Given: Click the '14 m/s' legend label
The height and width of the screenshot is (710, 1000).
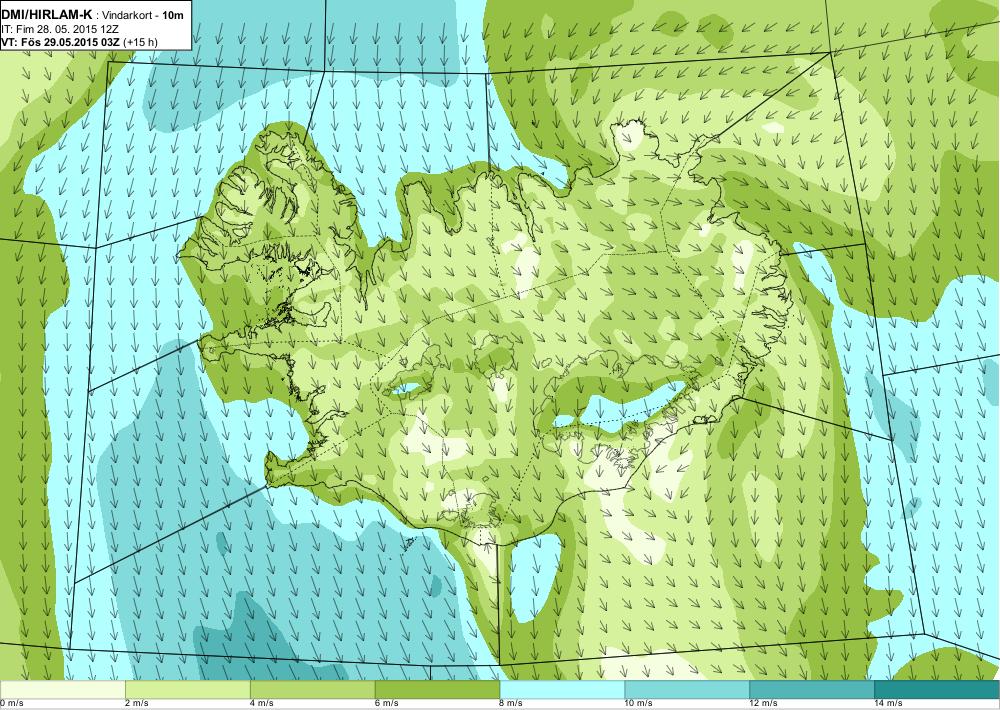Looking at the screenshot, I should click(x=889, y=704).
